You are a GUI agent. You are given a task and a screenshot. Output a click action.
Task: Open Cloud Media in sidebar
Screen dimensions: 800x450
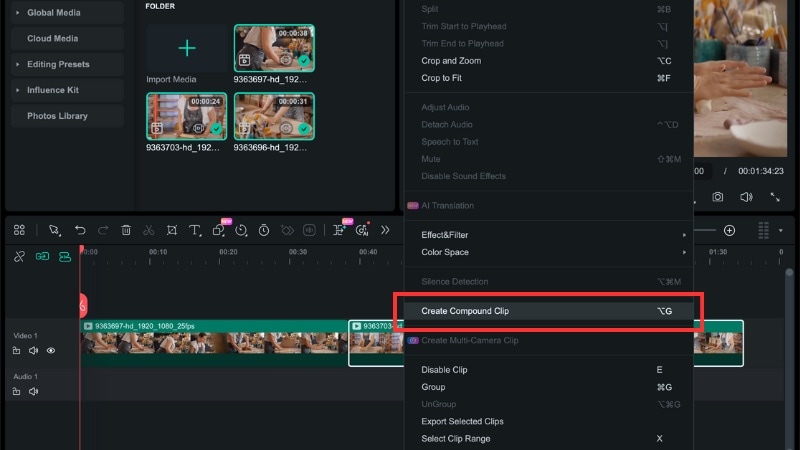67,38
